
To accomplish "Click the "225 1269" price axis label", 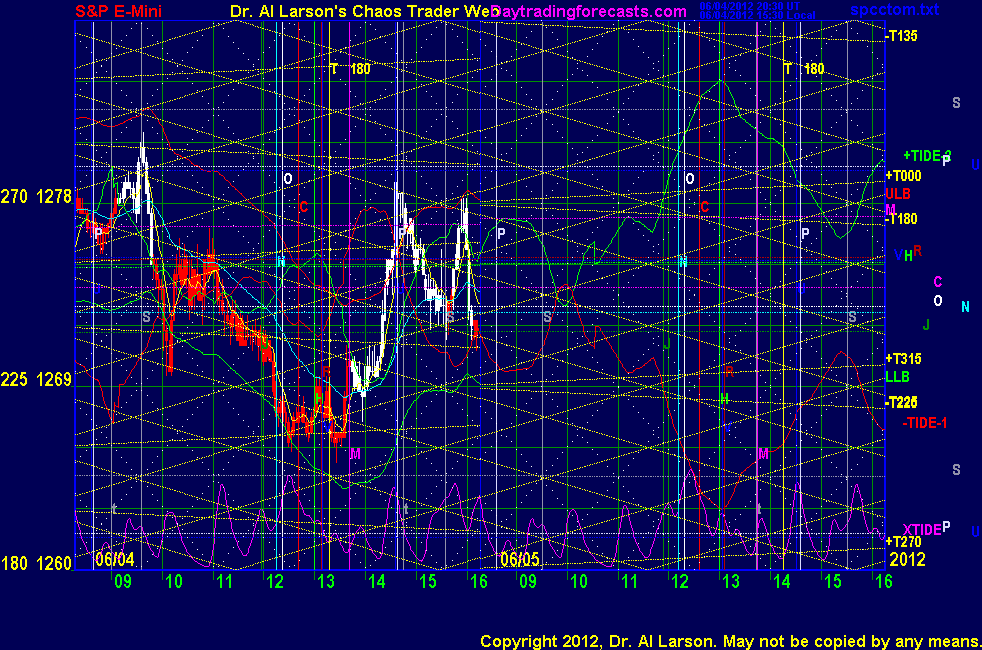I will (x=36, y=379).
